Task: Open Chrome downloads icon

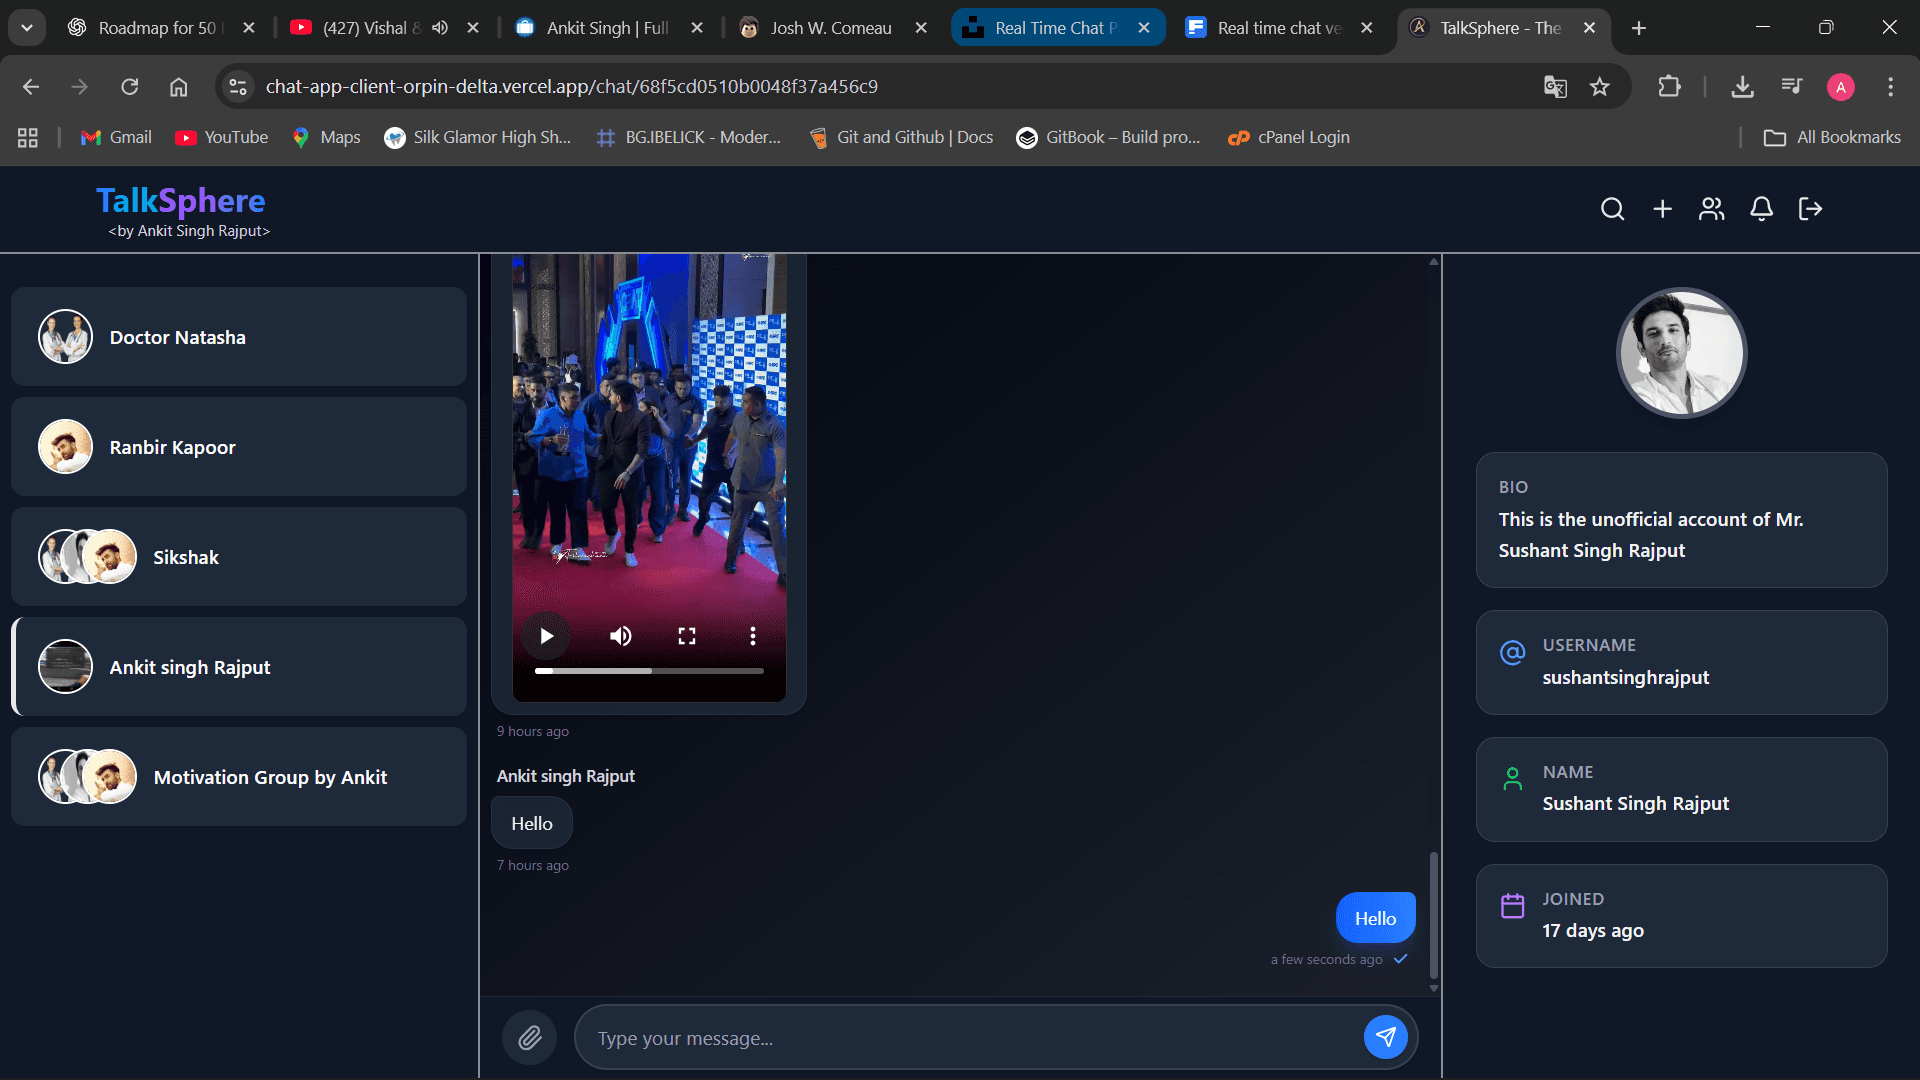Action: pyautogui.click(x=1742, y=87)
